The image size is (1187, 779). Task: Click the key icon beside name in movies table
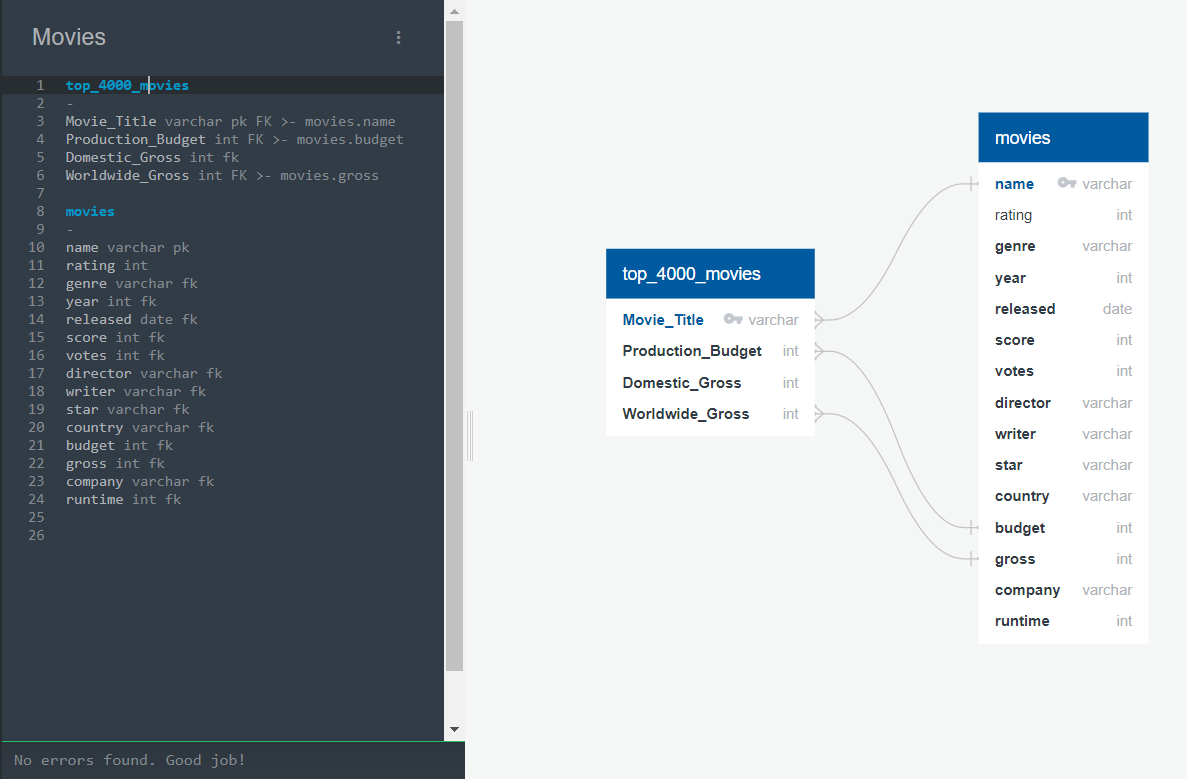point(1067,183)
